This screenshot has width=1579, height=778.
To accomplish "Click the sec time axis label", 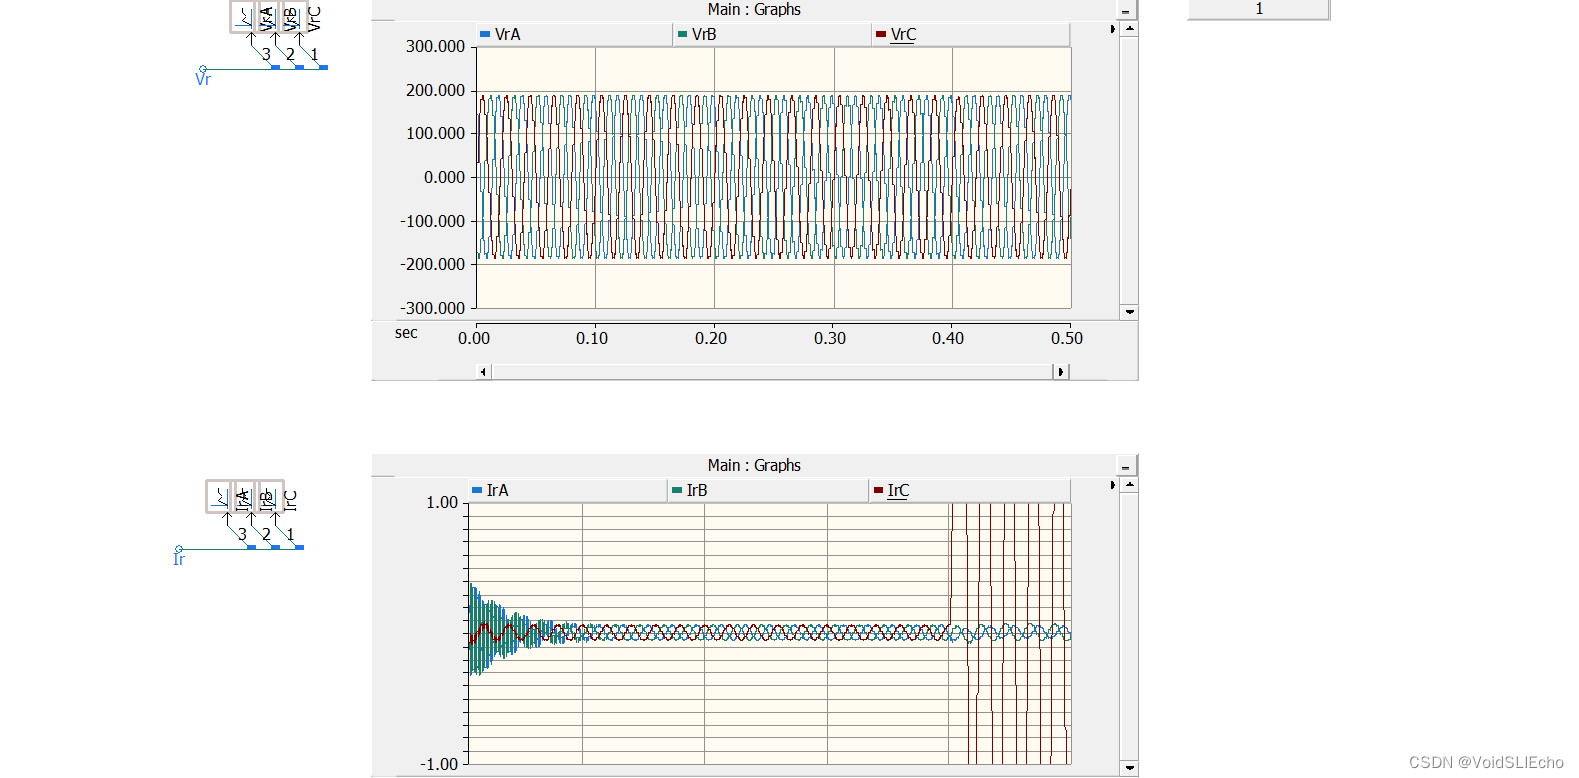I will click(x=406, y=333).
